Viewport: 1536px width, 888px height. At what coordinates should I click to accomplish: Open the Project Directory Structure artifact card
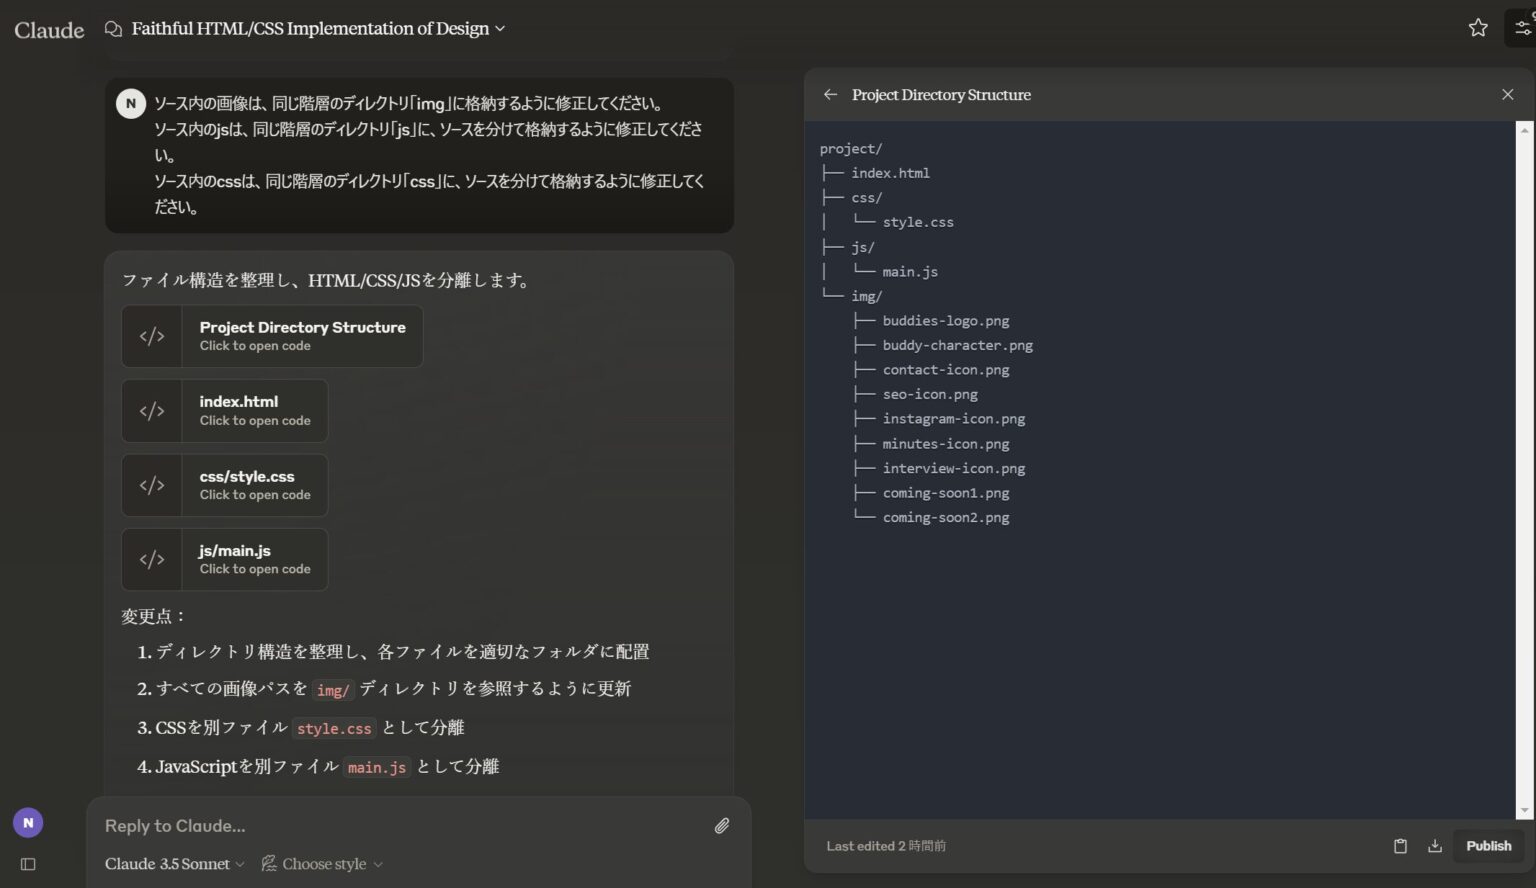(271, 336)
